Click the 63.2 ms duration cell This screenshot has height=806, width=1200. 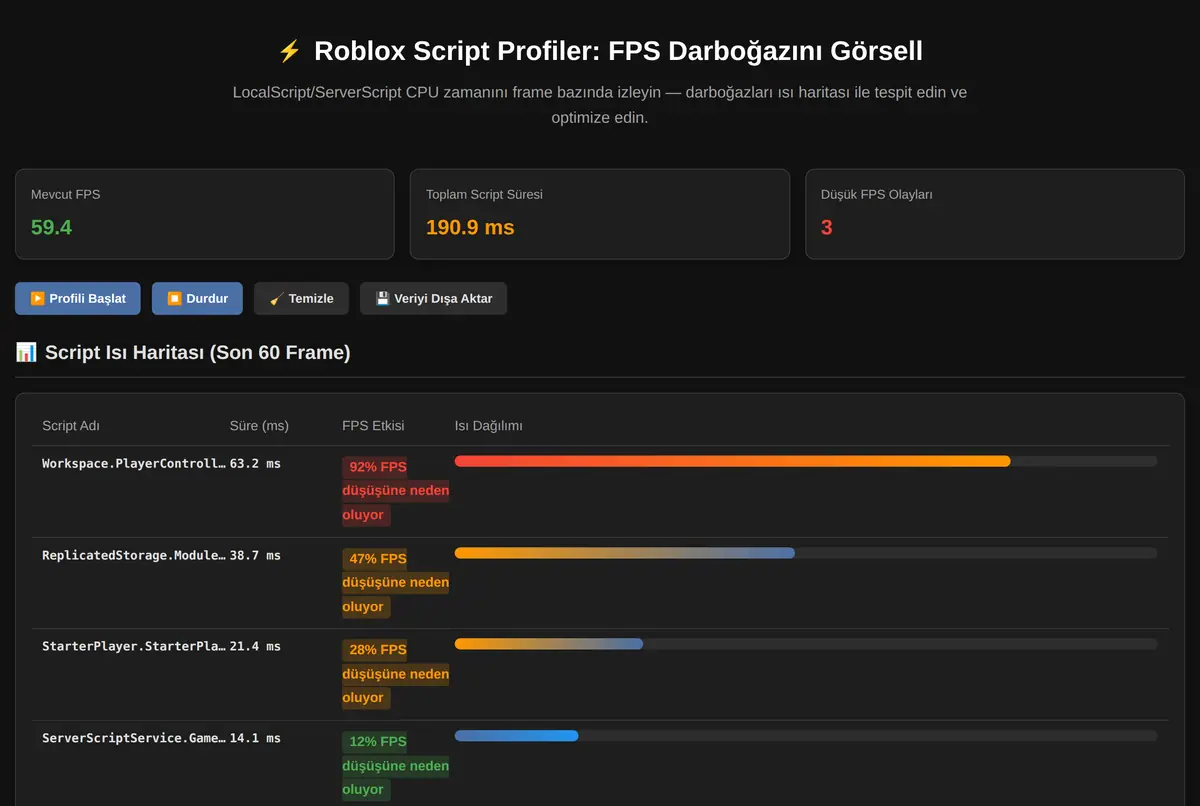(x=255, y=463)
